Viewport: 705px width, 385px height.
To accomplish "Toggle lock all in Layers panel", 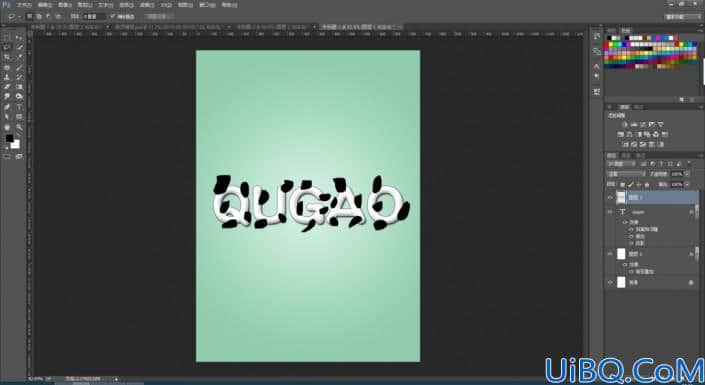I will coord(647,184).
